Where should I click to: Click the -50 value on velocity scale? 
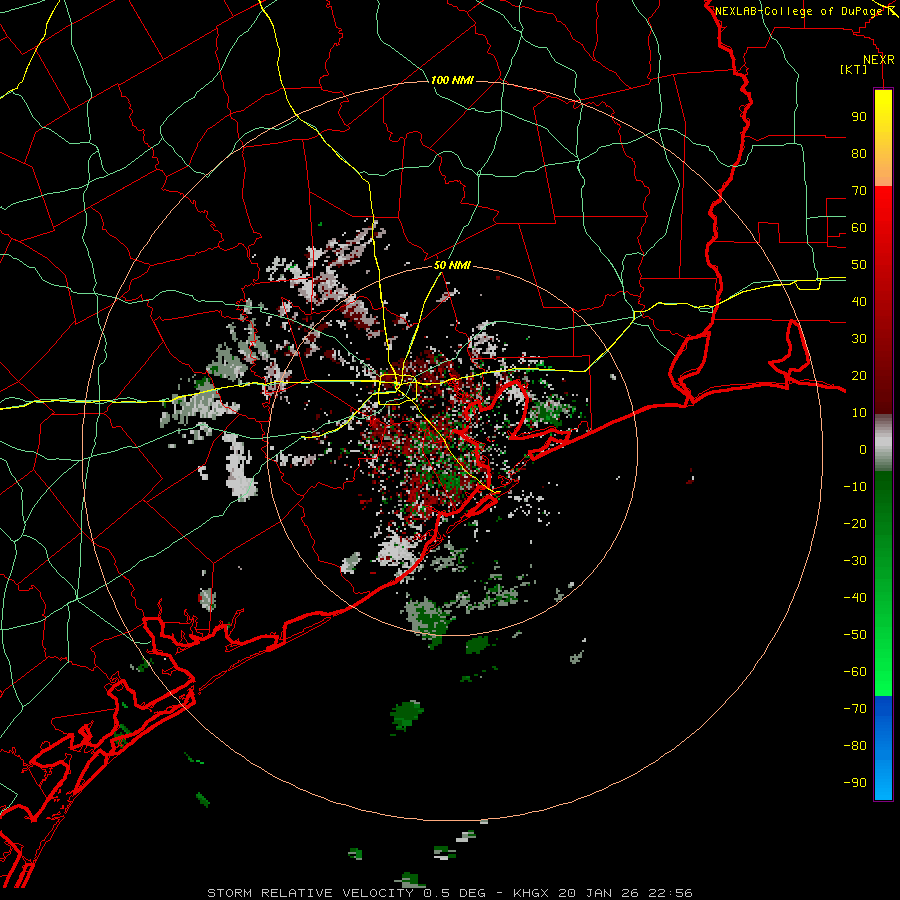[x=855, y=635]
